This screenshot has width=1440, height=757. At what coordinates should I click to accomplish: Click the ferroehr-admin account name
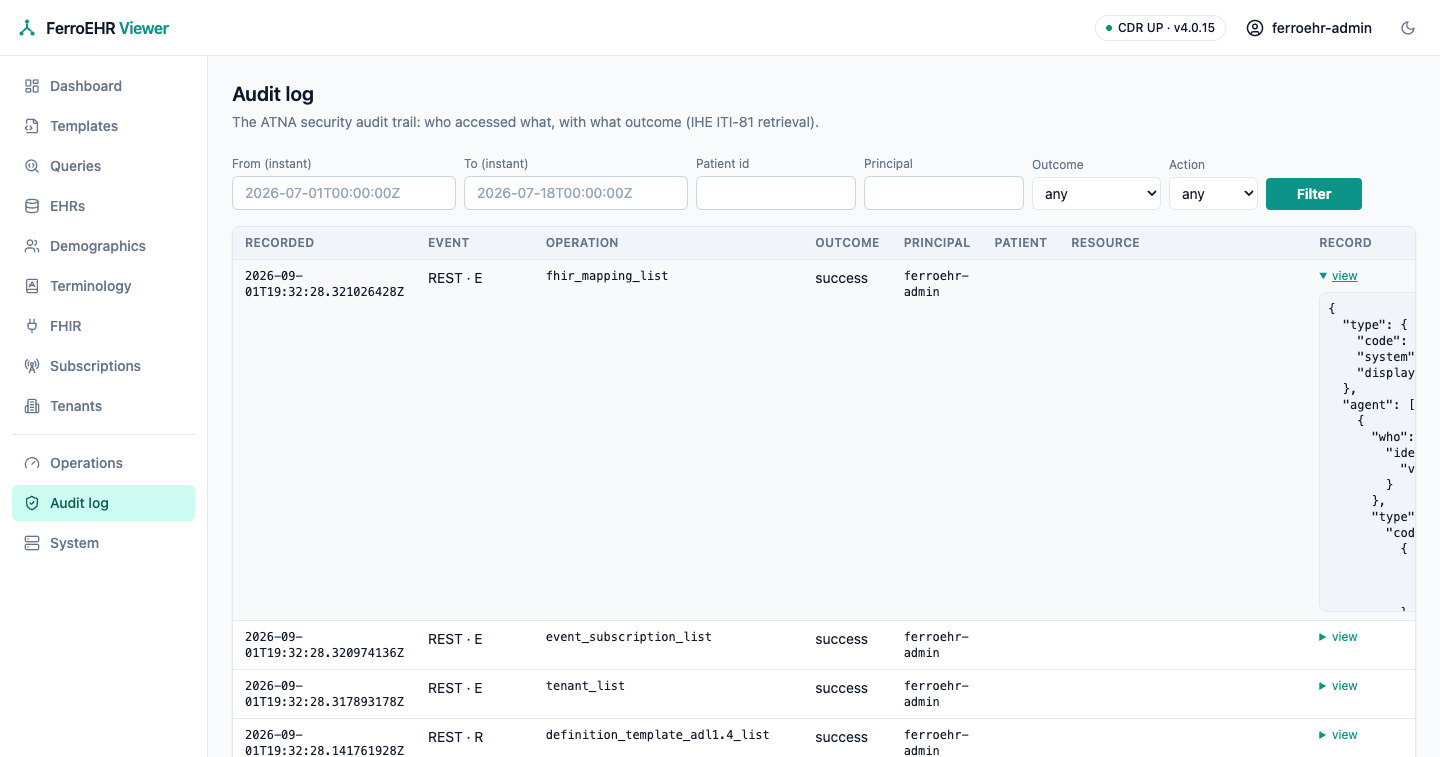(x=1321, y=28)
